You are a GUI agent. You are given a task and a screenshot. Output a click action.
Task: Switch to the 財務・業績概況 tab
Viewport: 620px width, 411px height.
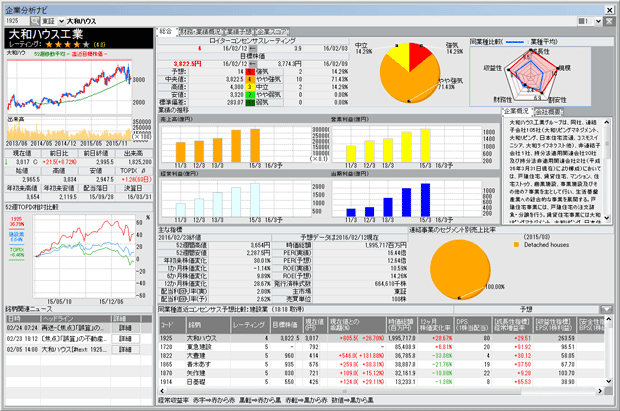pyautogui.click(x=201, y=32)
